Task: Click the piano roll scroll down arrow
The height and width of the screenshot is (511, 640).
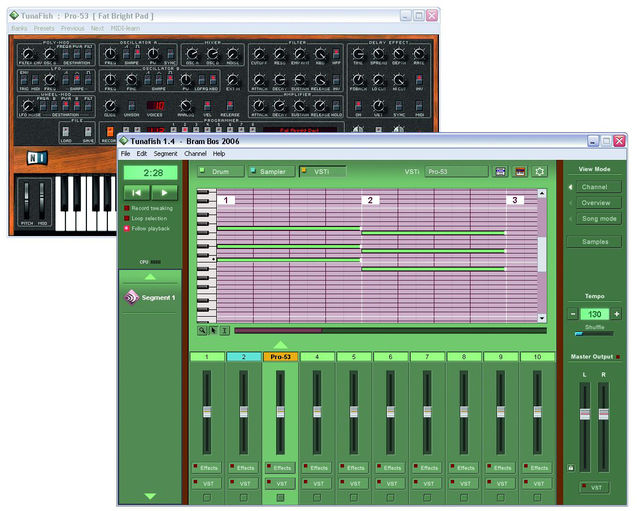Action: 542,318
